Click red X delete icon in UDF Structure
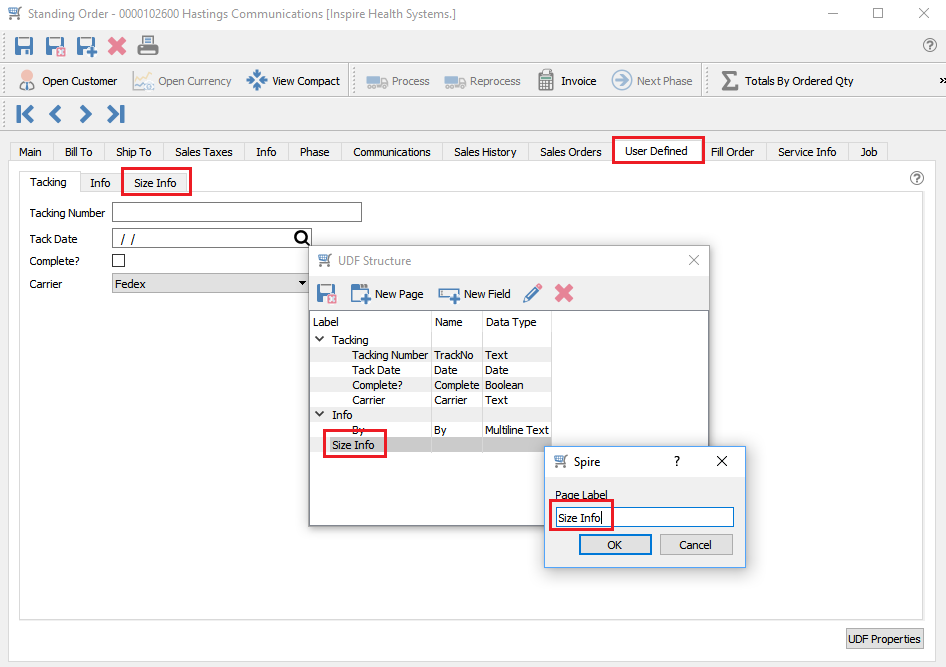 563,294
